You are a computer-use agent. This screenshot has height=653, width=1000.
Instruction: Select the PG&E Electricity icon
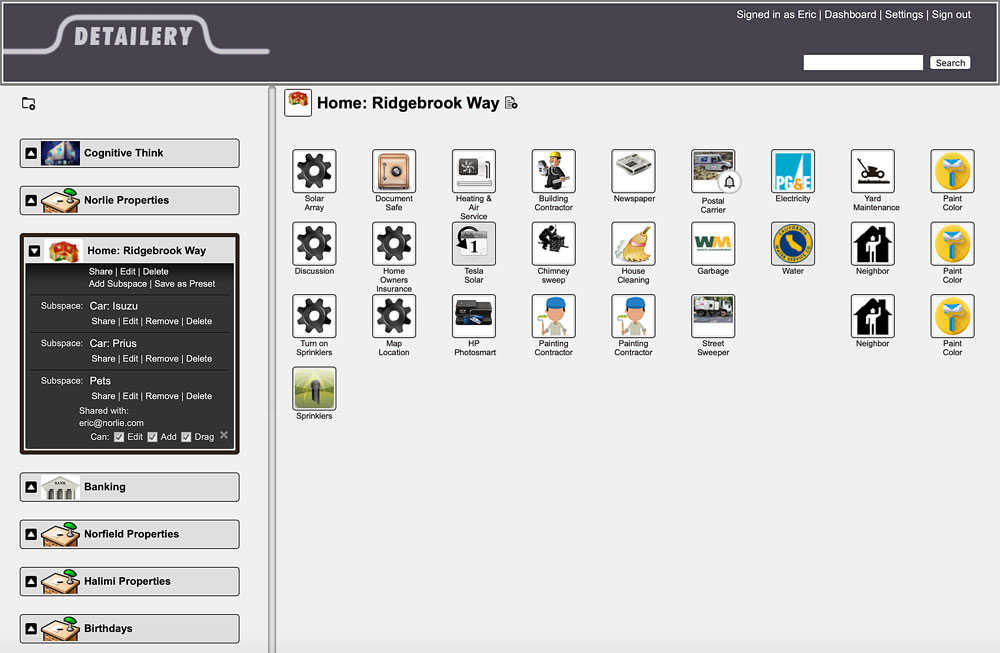tap(792, 171)
